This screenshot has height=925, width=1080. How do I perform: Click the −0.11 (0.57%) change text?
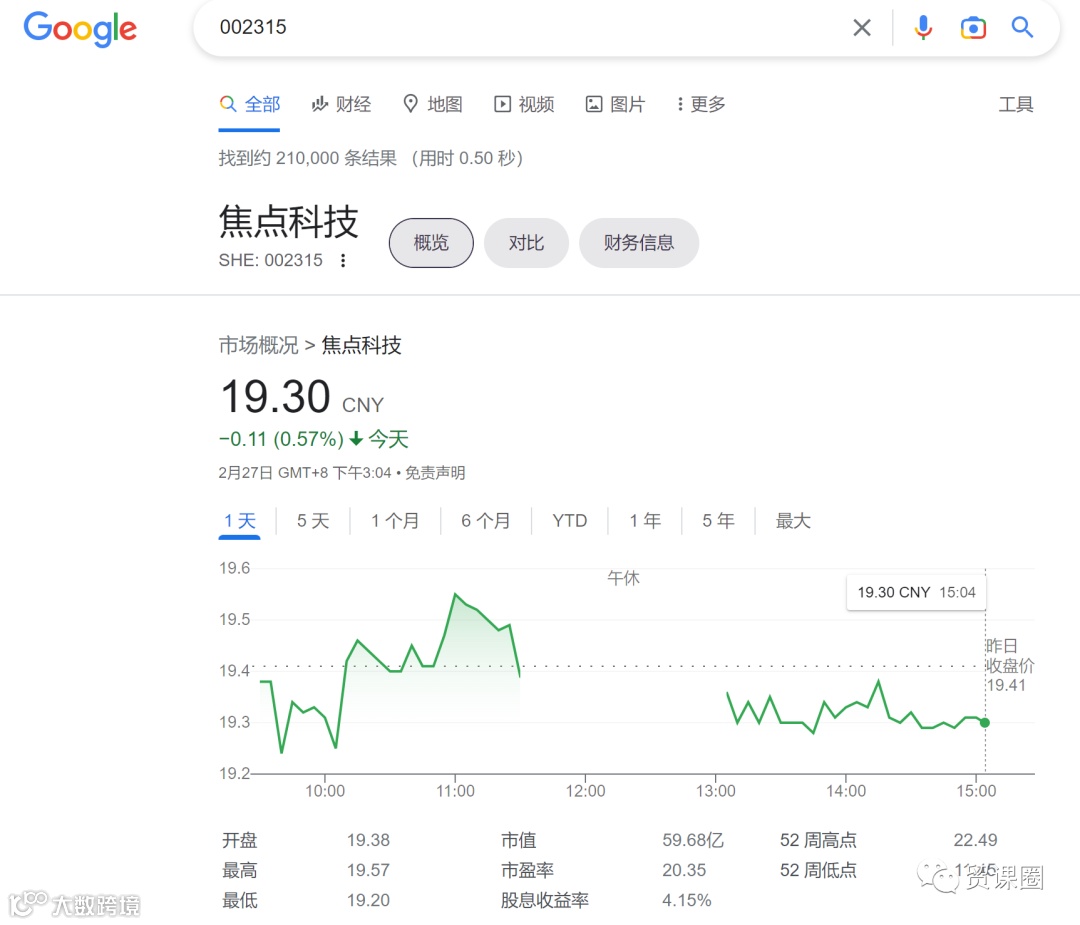281,439
